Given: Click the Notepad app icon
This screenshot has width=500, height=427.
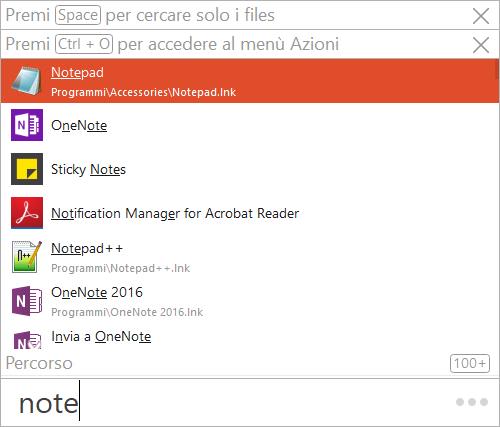Looking at the screenshot, I should (27, 81).
